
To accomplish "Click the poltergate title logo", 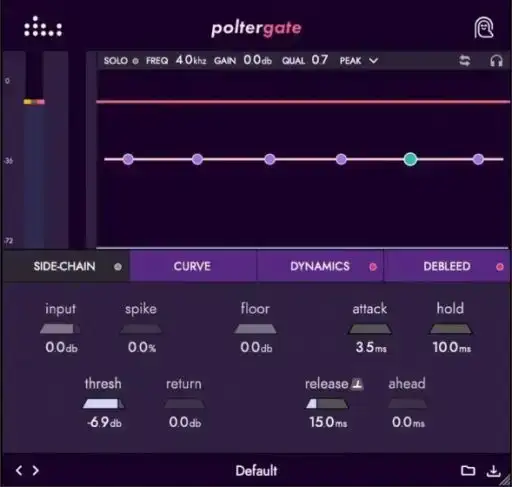I will (x=256, y=29).
